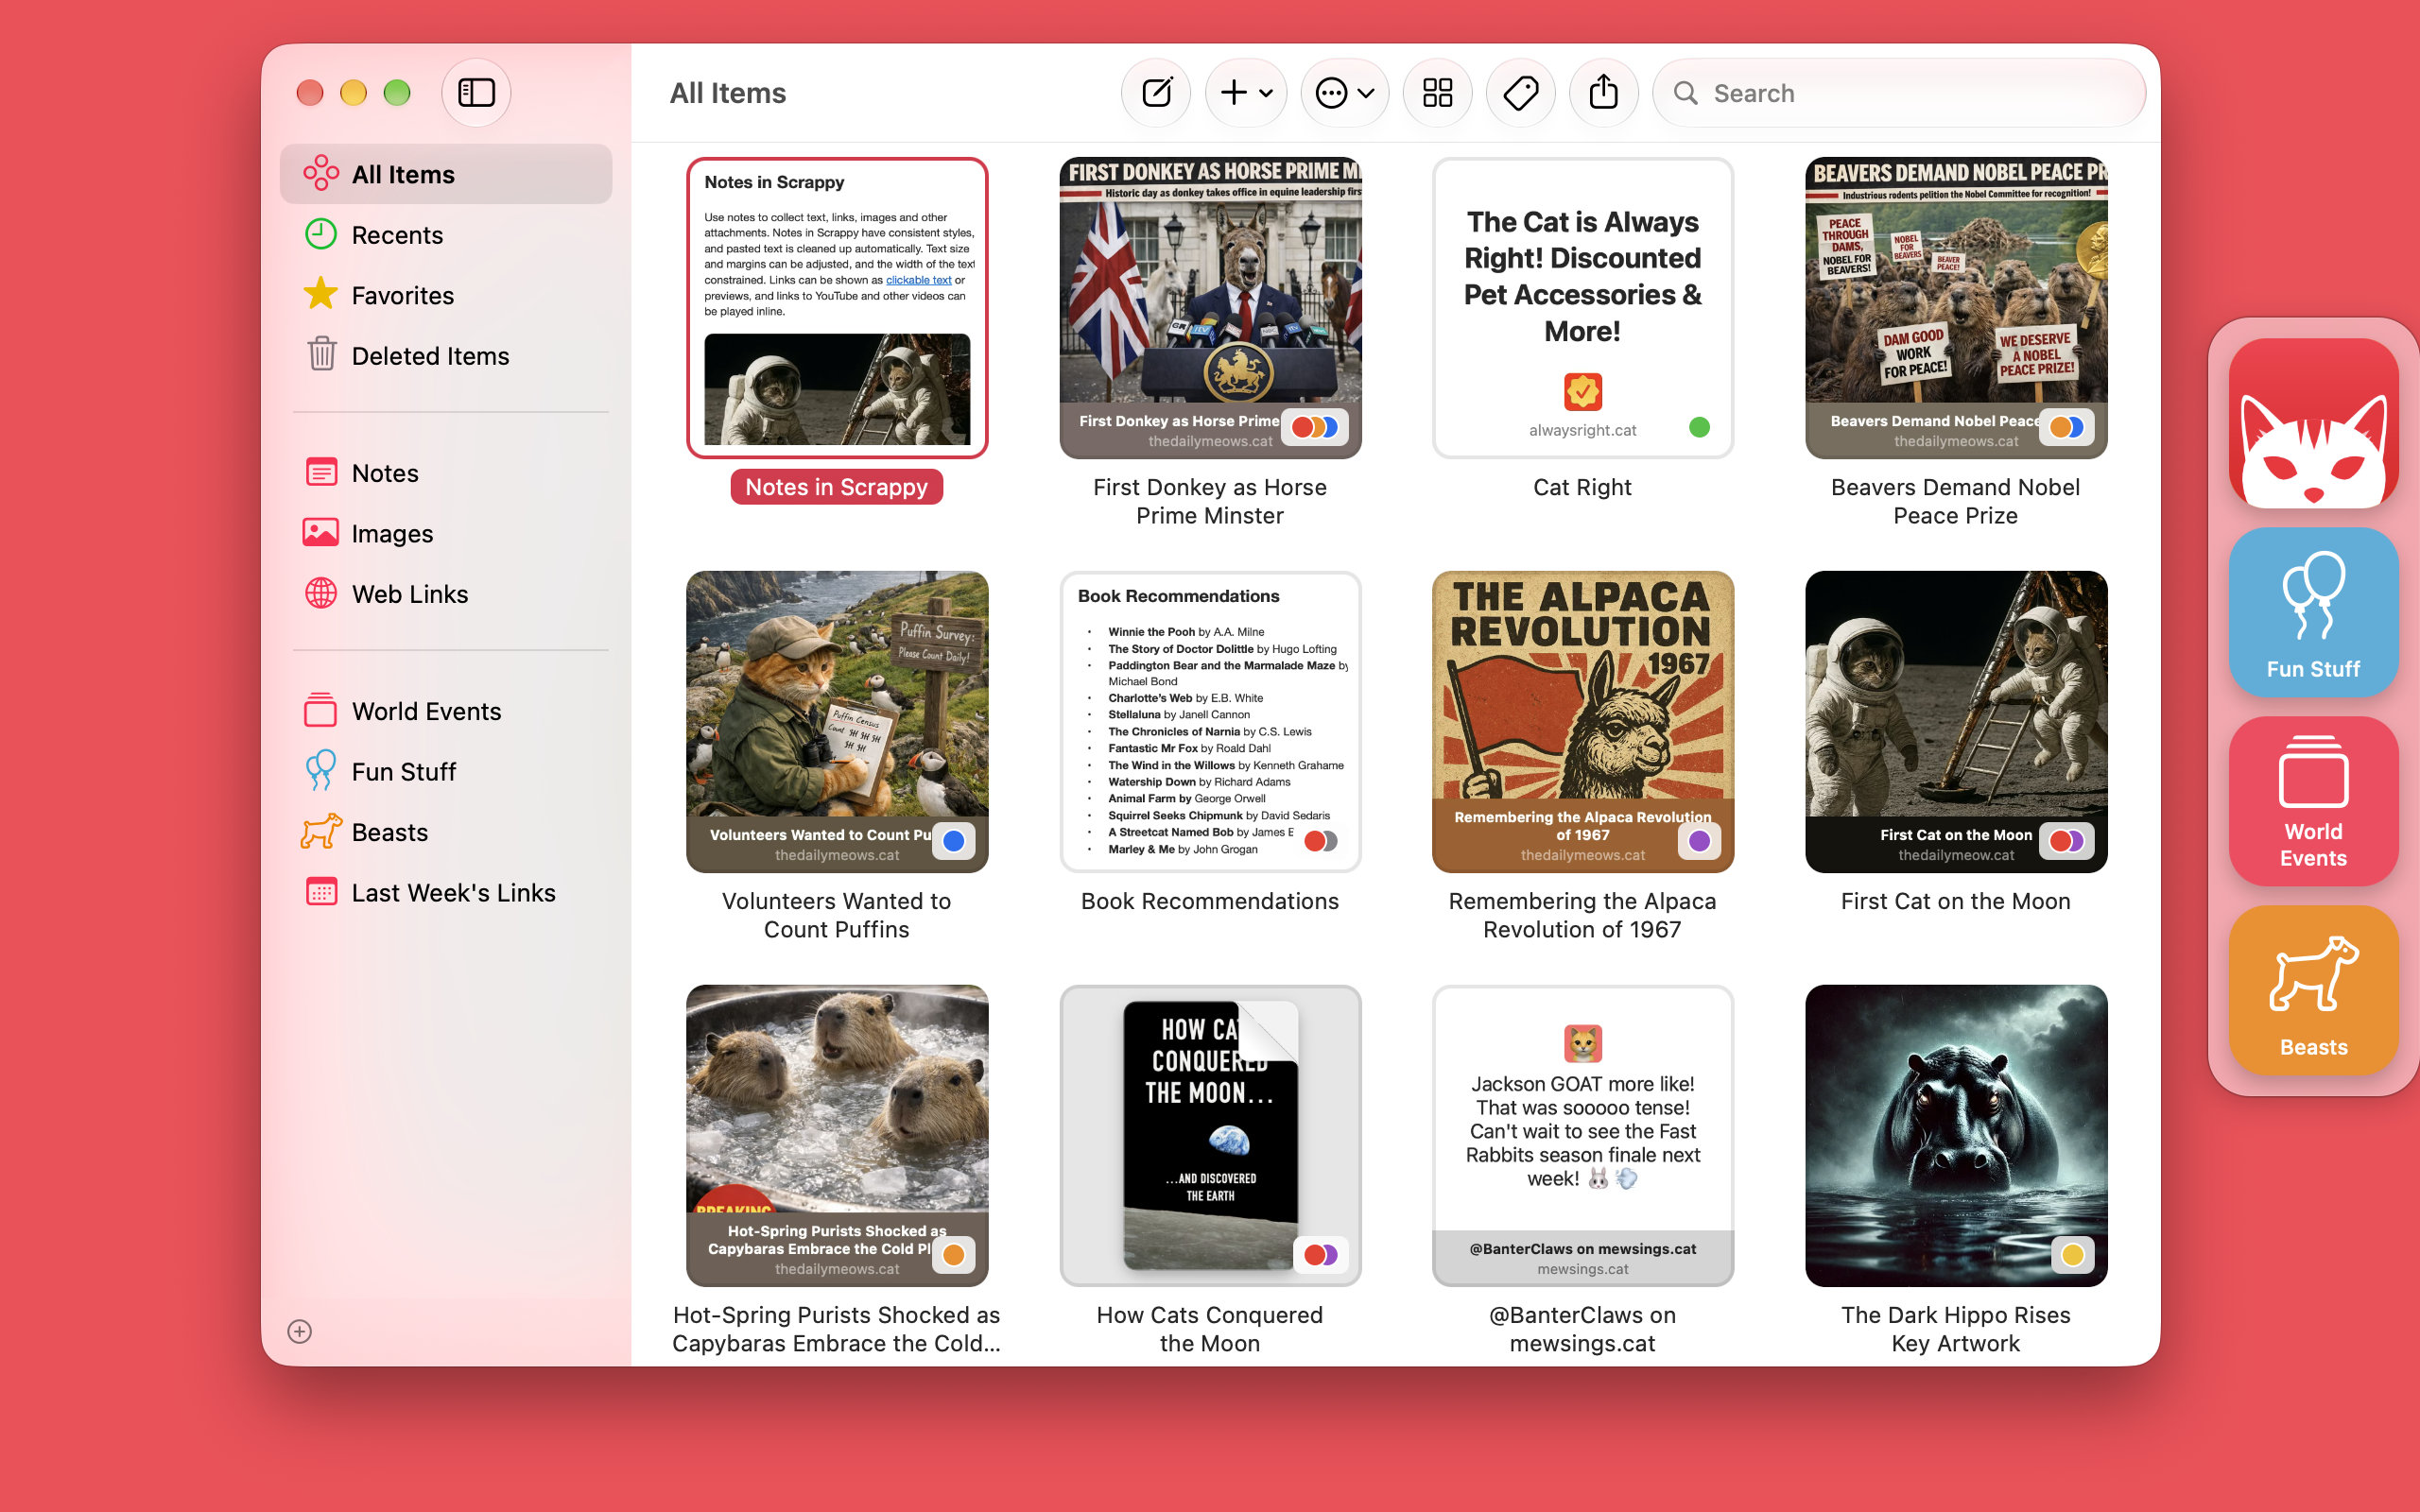
Task: Click the red World Events tile in side panel
Action: 2313,801
